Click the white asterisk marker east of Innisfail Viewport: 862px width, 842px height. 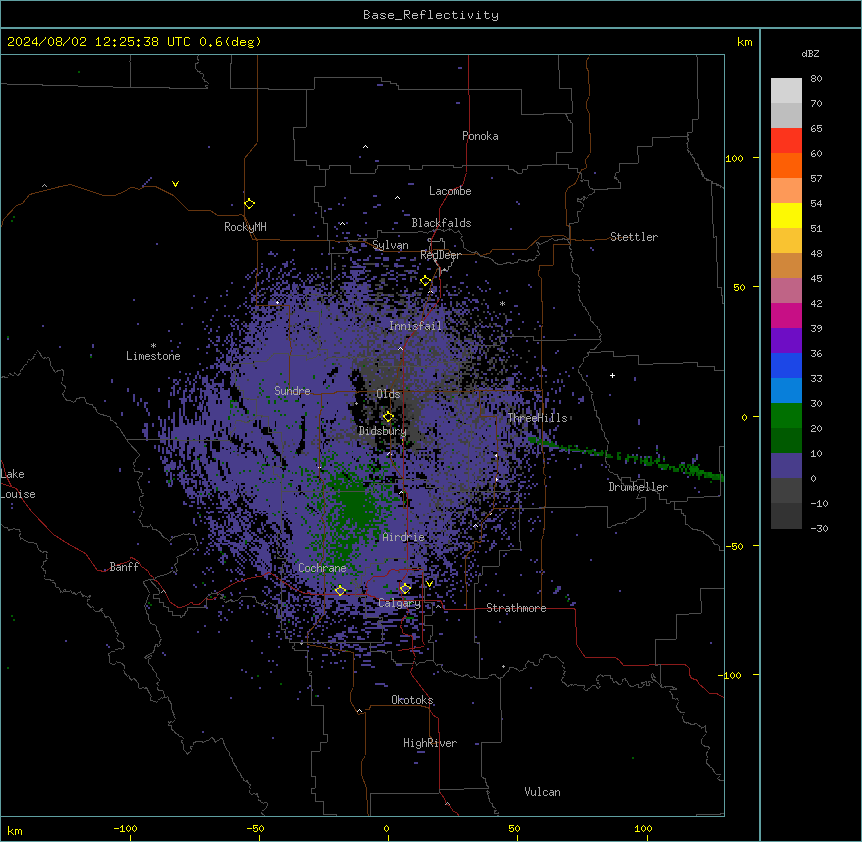(x=502, y=304)
